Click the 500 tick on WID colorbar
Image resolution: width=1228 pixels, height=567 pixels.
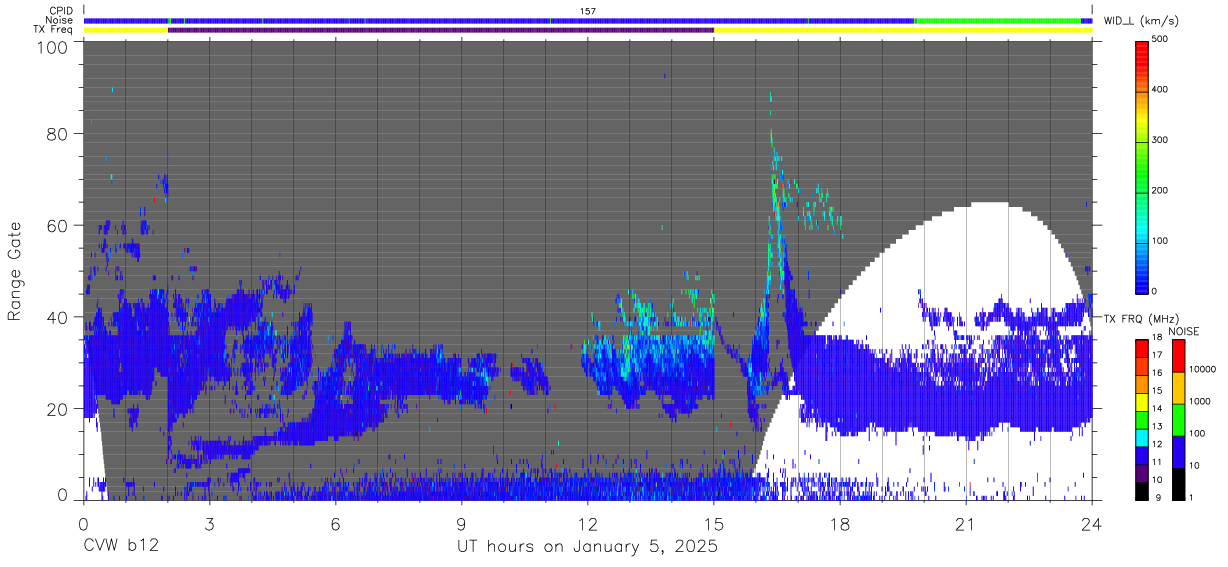(1161, 41)
